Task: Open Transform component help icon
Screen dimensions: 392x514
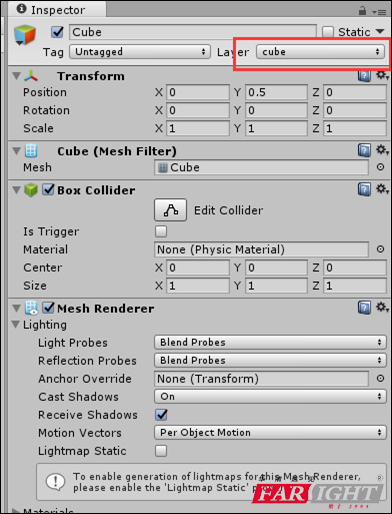Action: point(364,76)
